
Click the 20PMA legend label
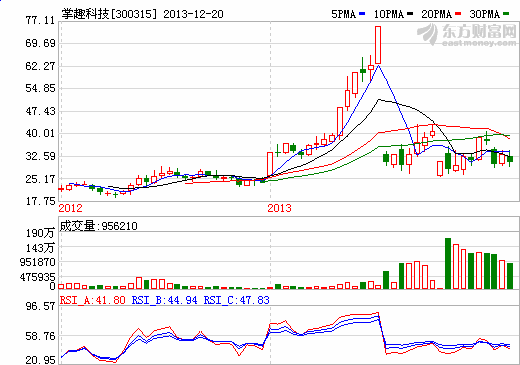(x=437, y=14)
